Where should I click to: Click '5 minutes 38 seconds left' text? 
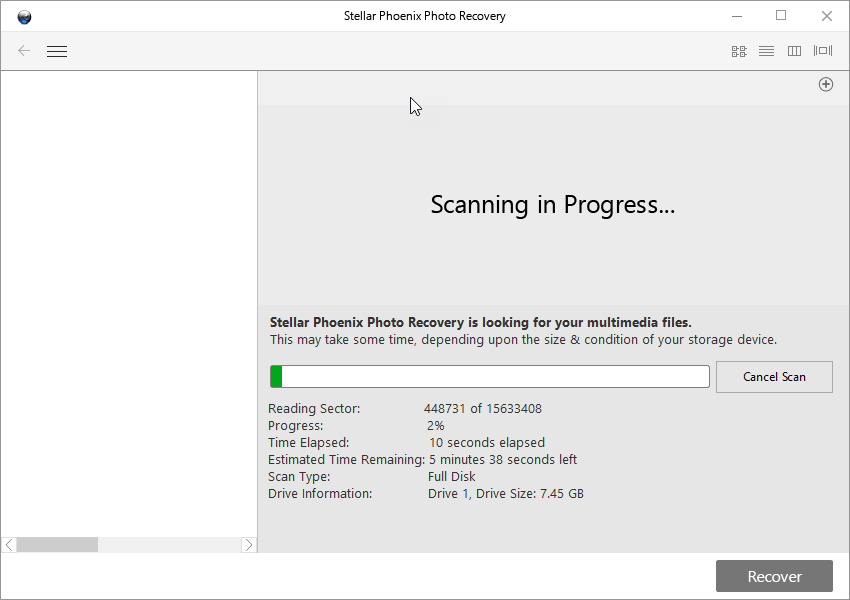click(x=503, y=460)
